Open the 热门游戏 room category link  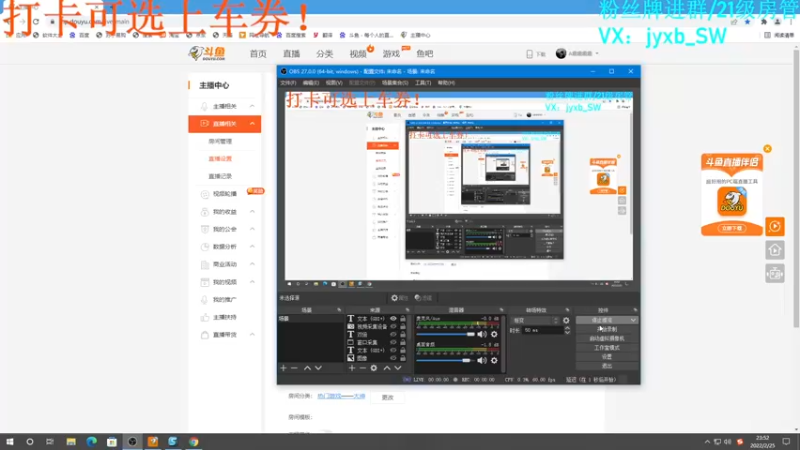click(341, 396)
